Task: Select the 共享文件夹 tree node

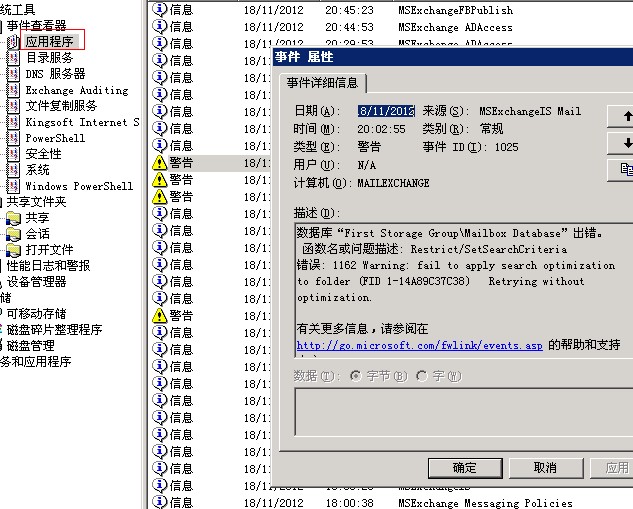Action: point(36,202)
